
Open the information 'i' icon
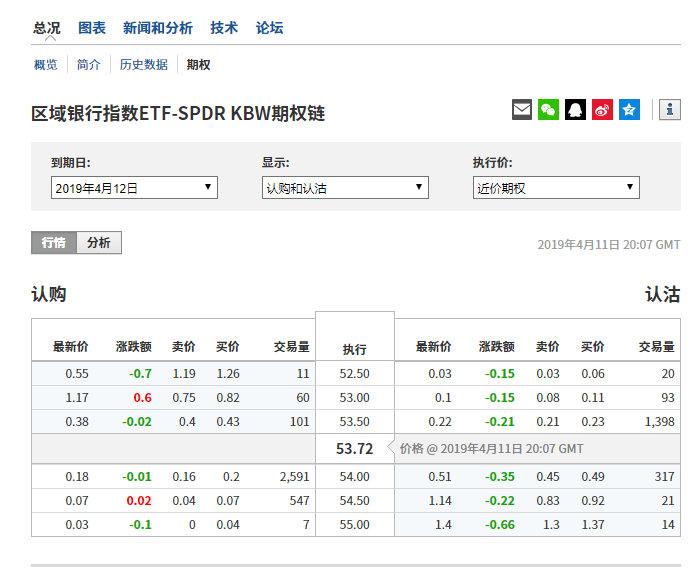[x=670, y=109]
